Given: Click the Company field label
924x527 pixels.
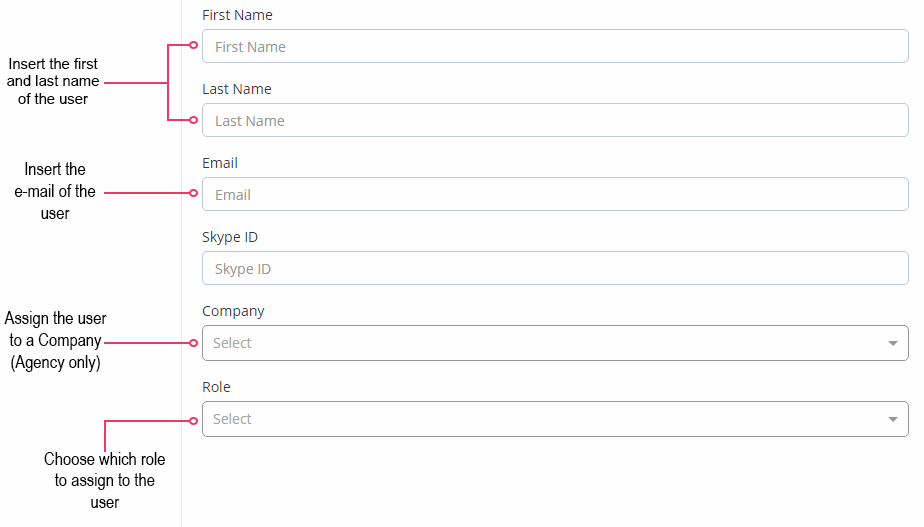Looking at the screenshot, I should pyautogui.click(x=233, y=311).
